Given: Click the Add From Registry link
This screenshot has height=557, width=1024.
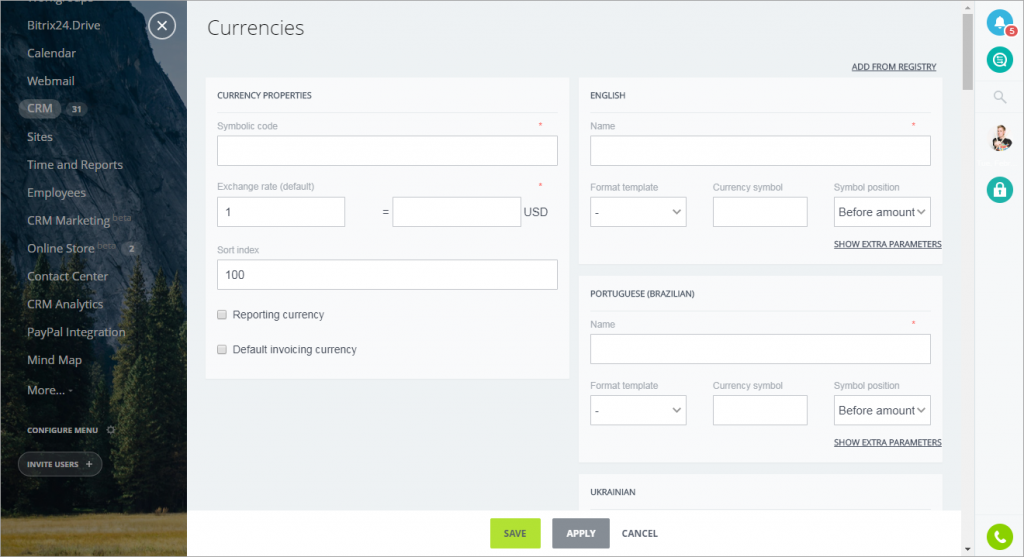Looking at the screenshot, I should coord(893,67).
